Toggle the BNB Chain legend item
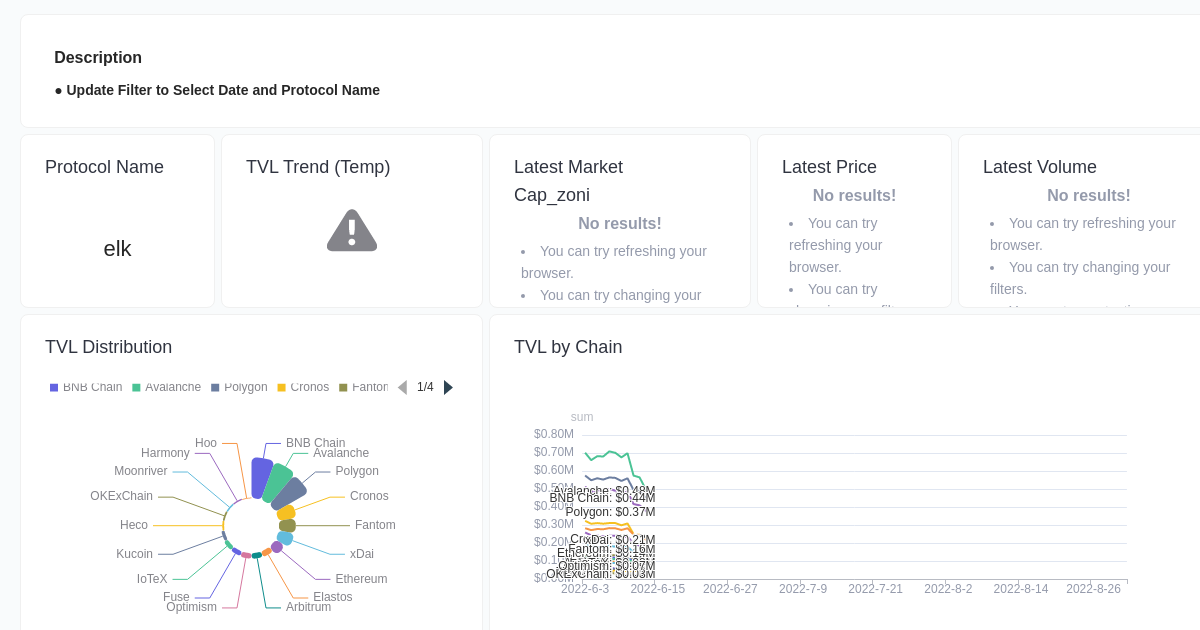The width and height of the screenshot is (1200, 630). click(86, 387)
